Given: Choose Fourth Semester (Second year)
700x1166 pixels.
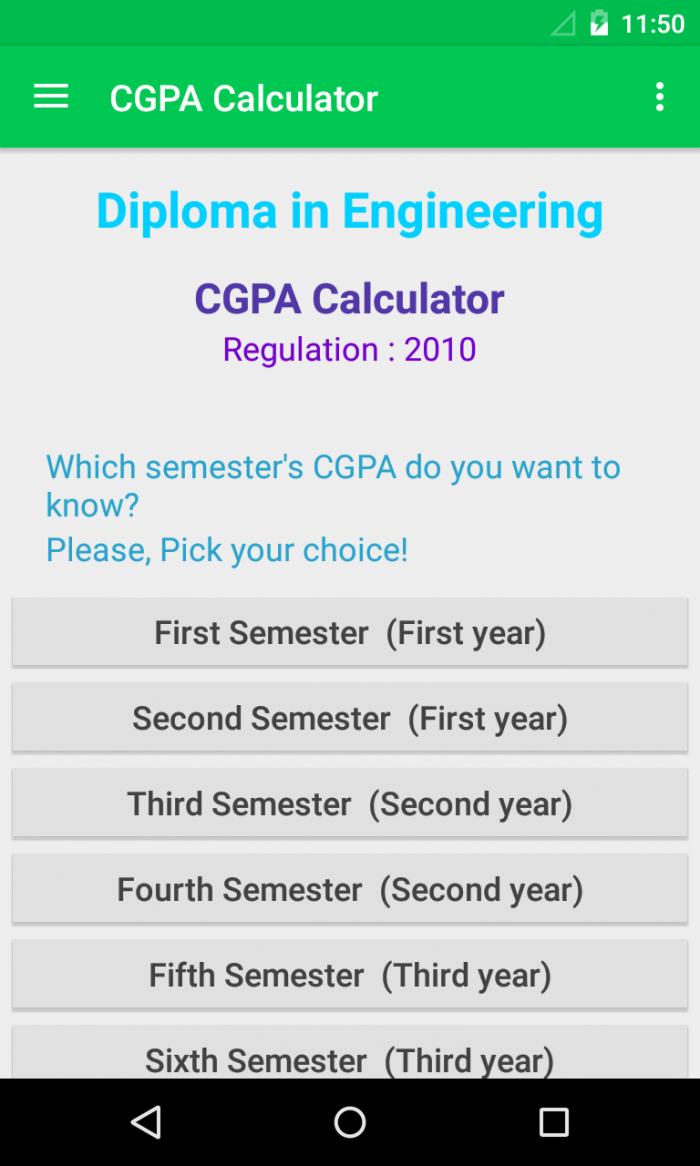Looking at the screenshot, I should (x=350, y=889).
